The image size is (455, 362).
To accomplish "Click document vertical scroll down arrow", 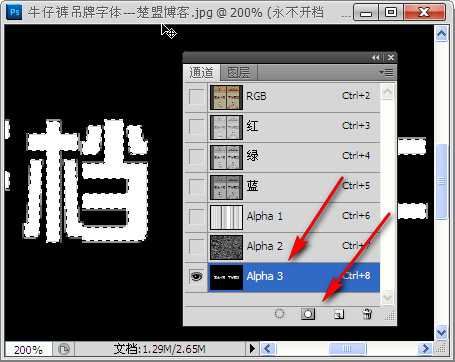I will (441, 332).
